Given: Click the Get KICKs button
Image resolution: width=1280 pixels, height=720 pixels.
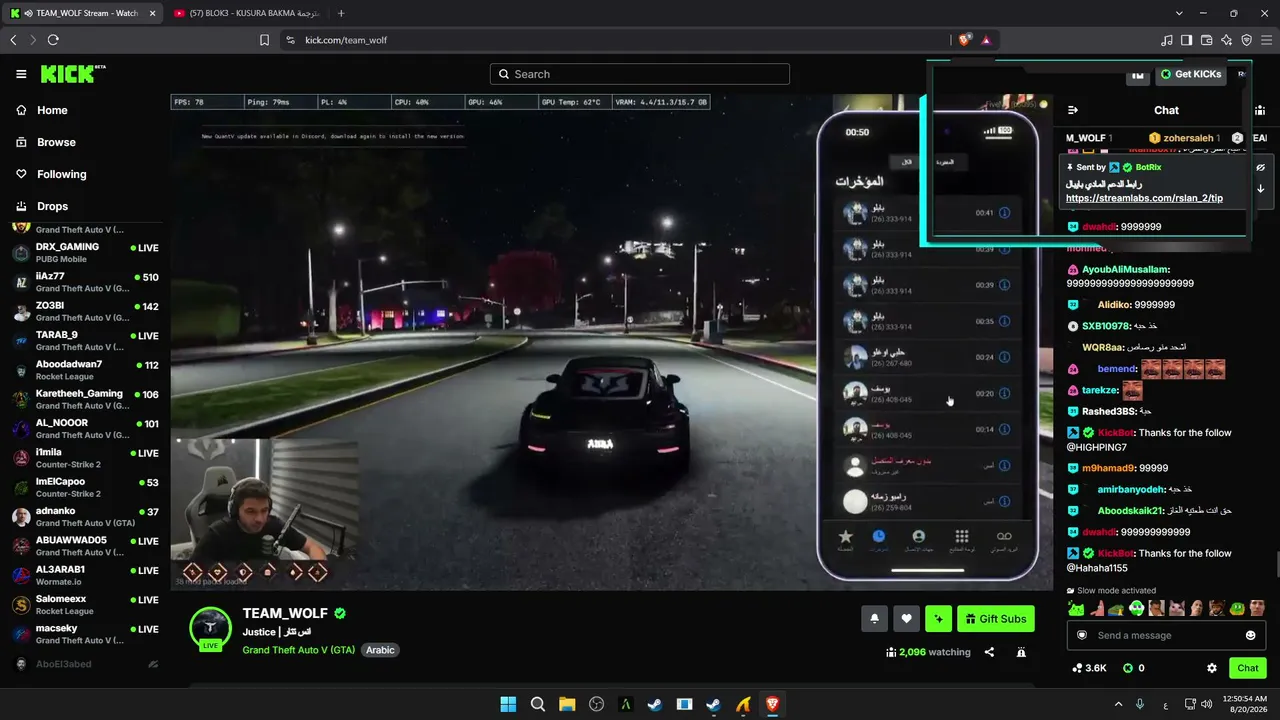Looking at the screenshot, I should click(1189, 74).
